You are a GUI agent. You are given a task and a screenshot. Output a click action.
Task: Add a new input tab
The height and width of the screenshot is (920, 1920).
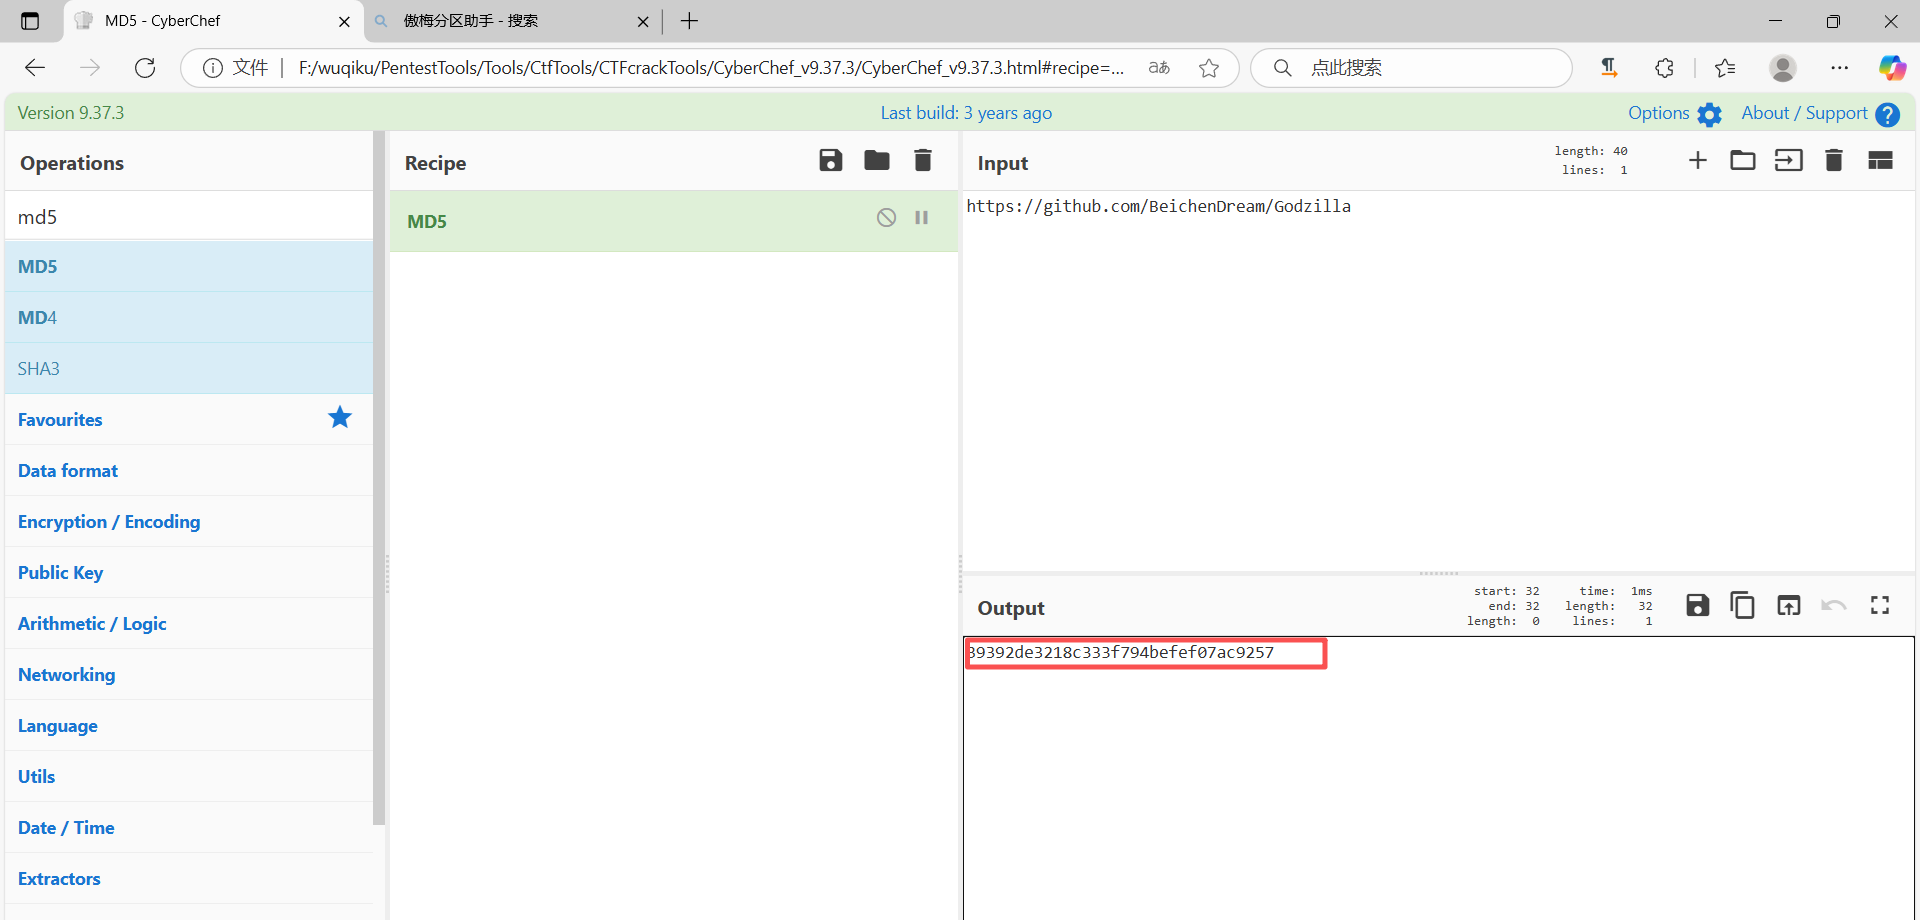(x=1698, y=161)
